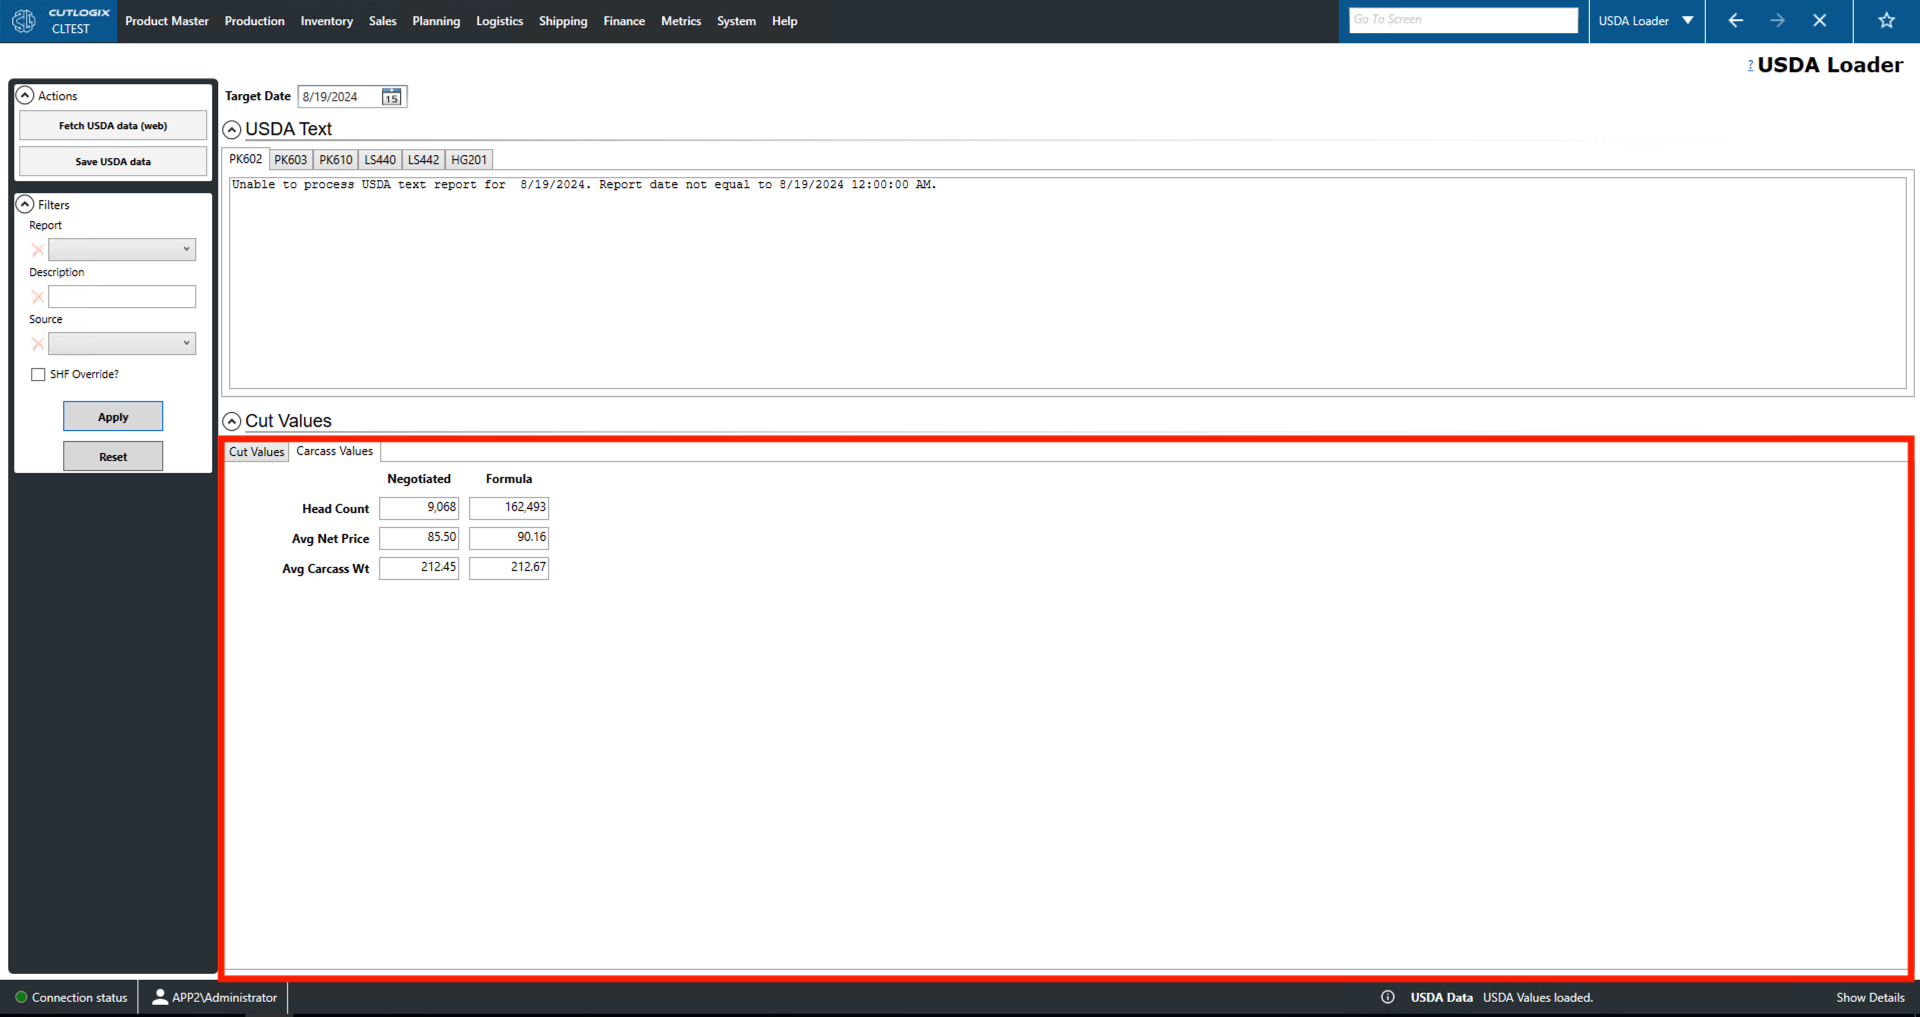
Task: Switch to the LS440 tab
Action: click(379, 159)
